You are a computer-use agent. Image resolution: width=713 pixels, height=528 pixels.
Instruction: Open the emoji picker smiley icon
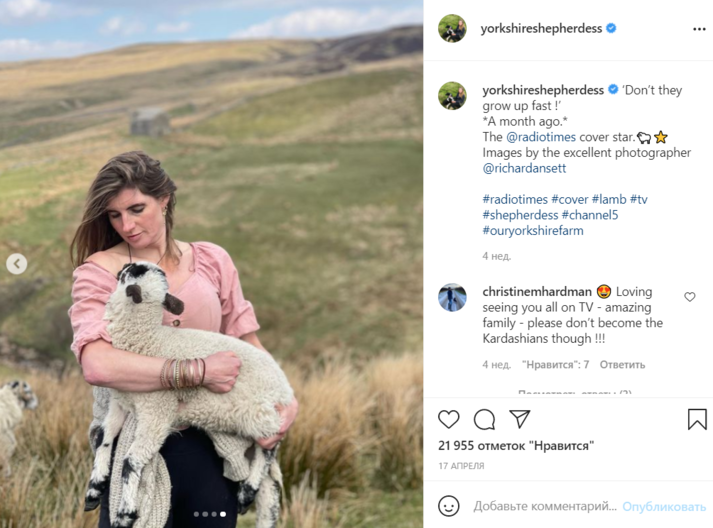tap(448, 506)
